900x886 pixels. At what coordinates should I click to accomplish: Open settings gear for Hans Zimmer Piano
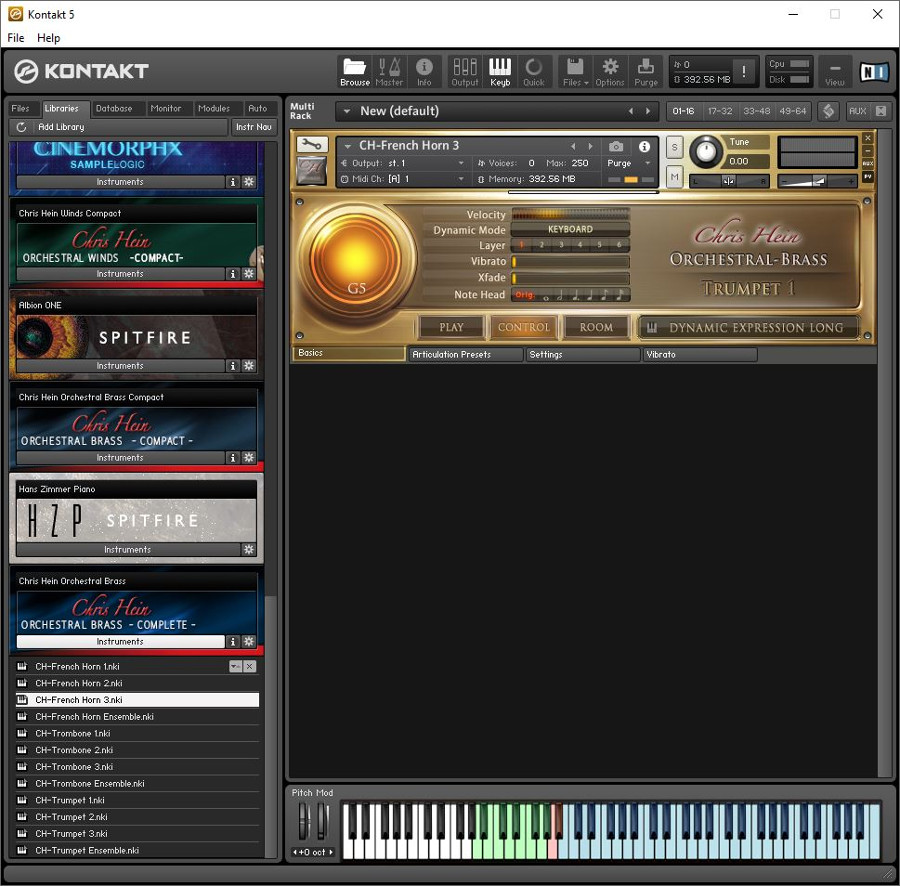[249, 549]
